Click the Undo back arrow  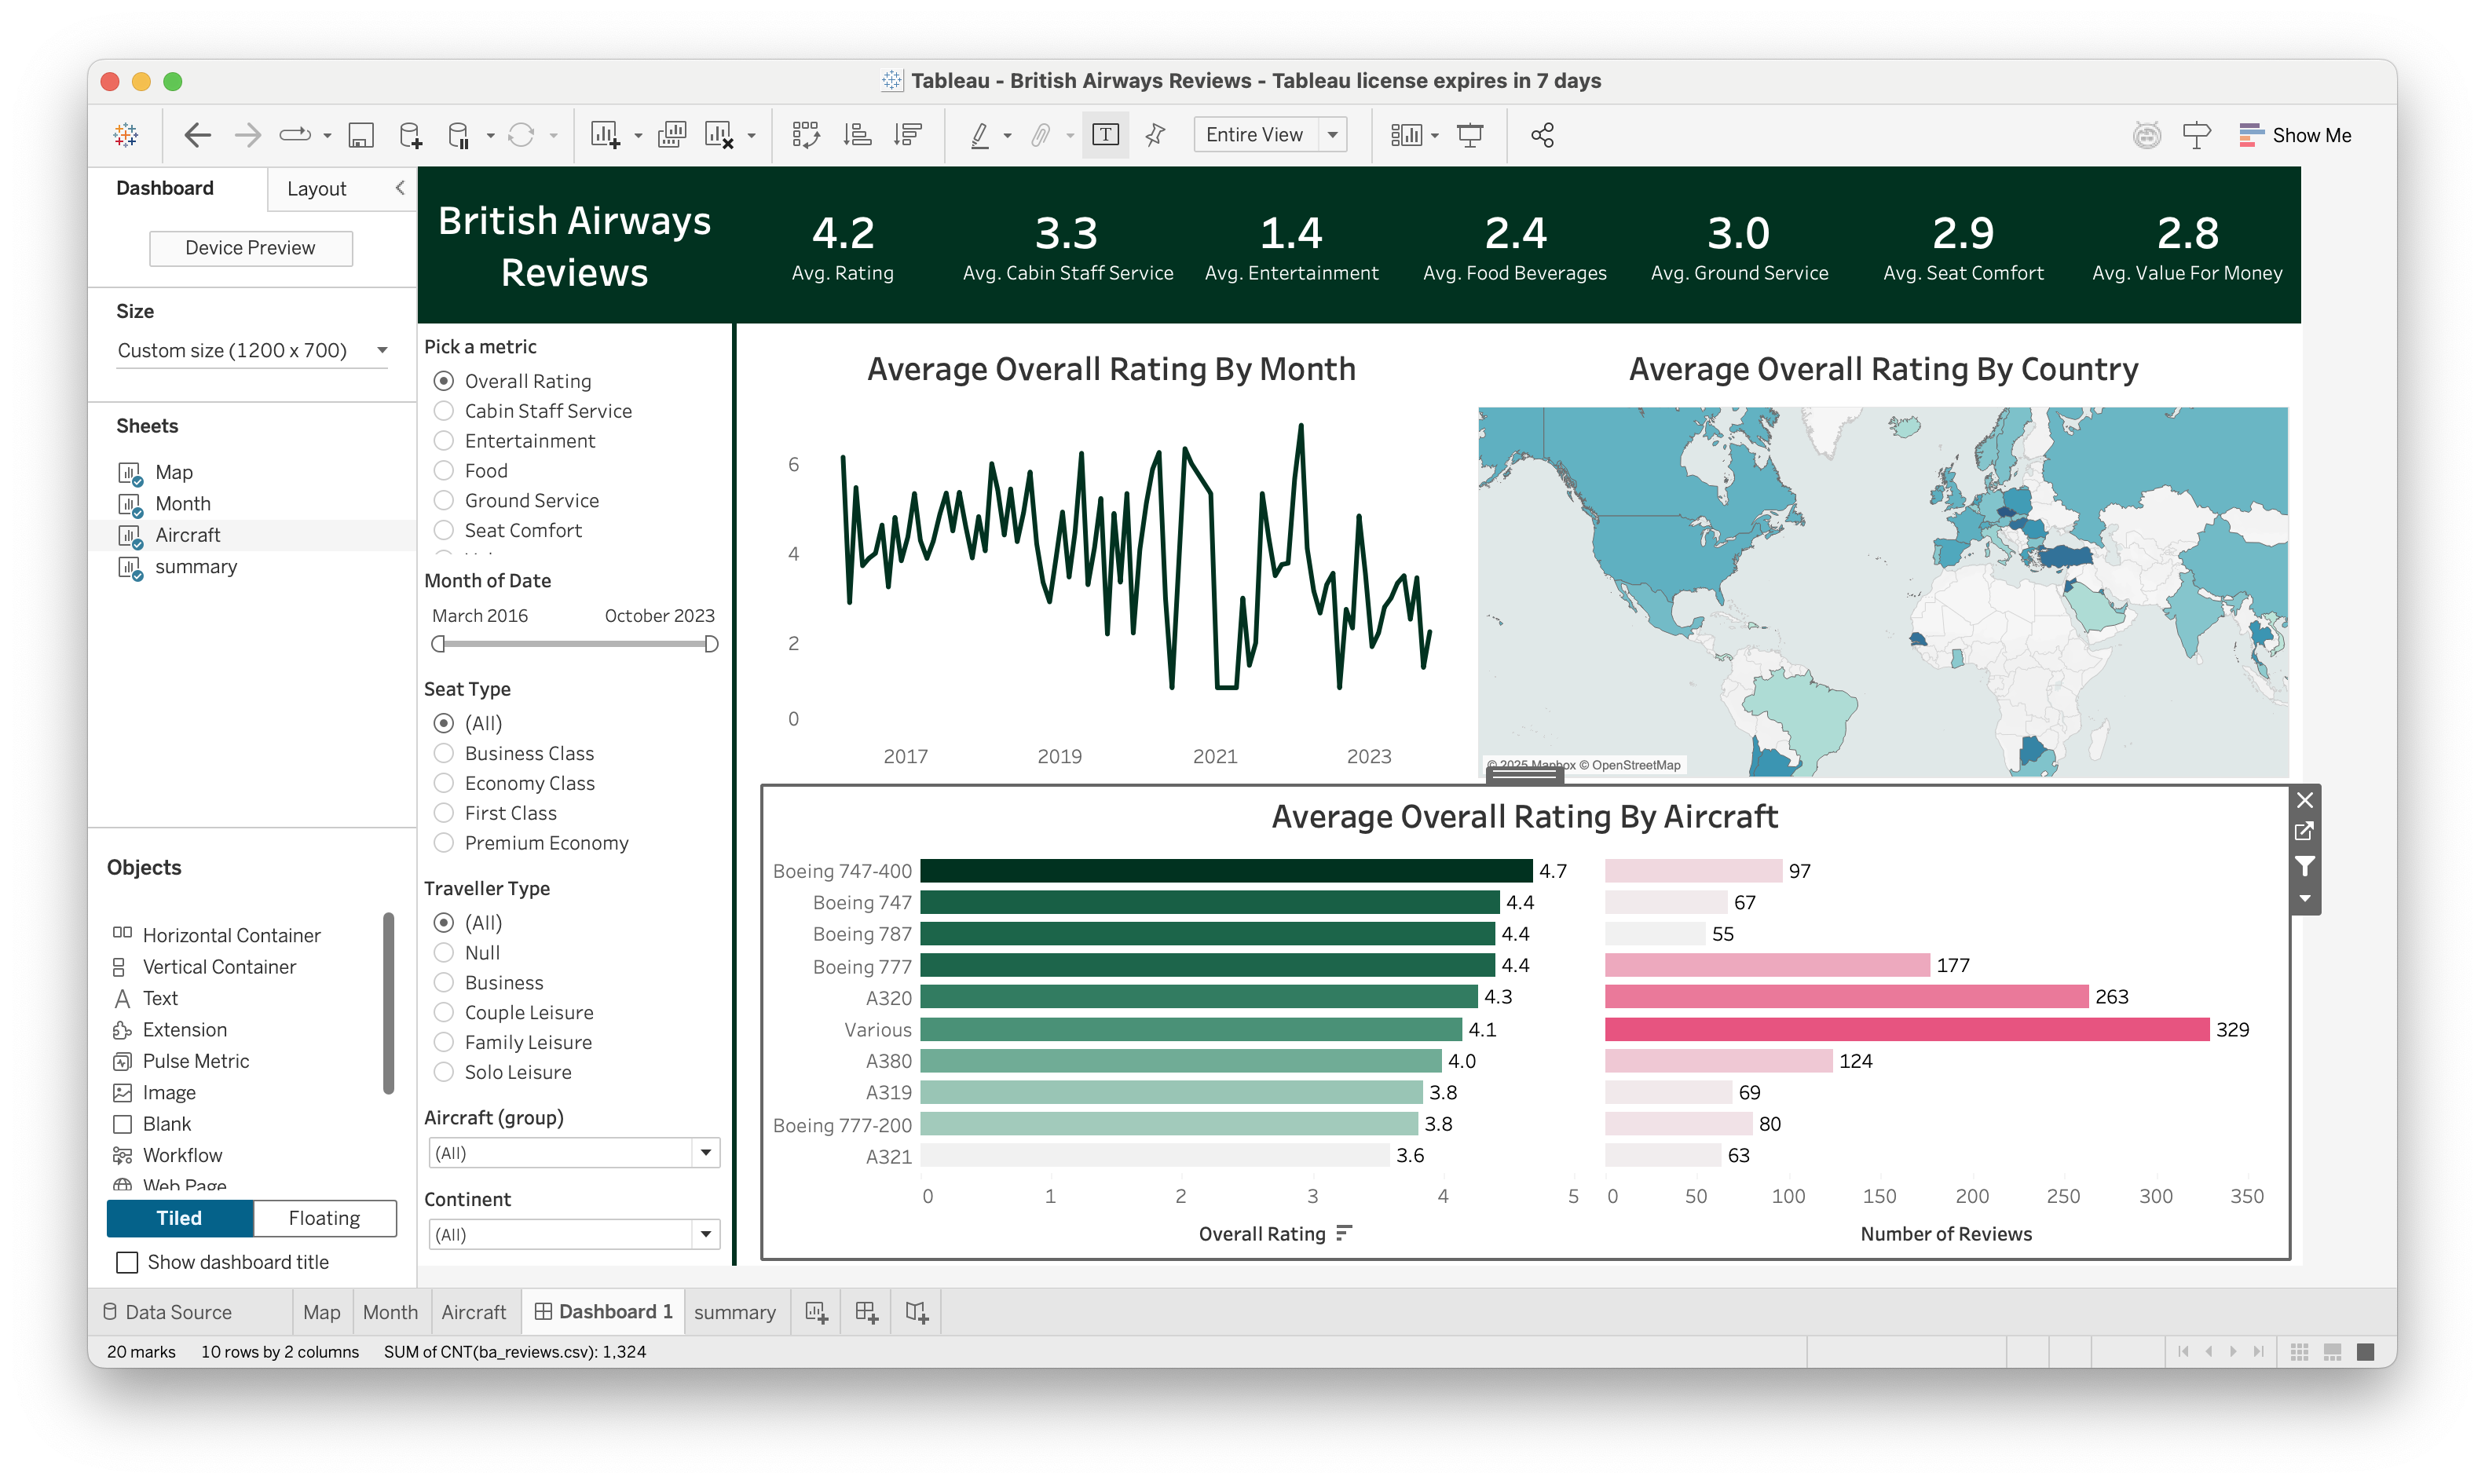198,134
